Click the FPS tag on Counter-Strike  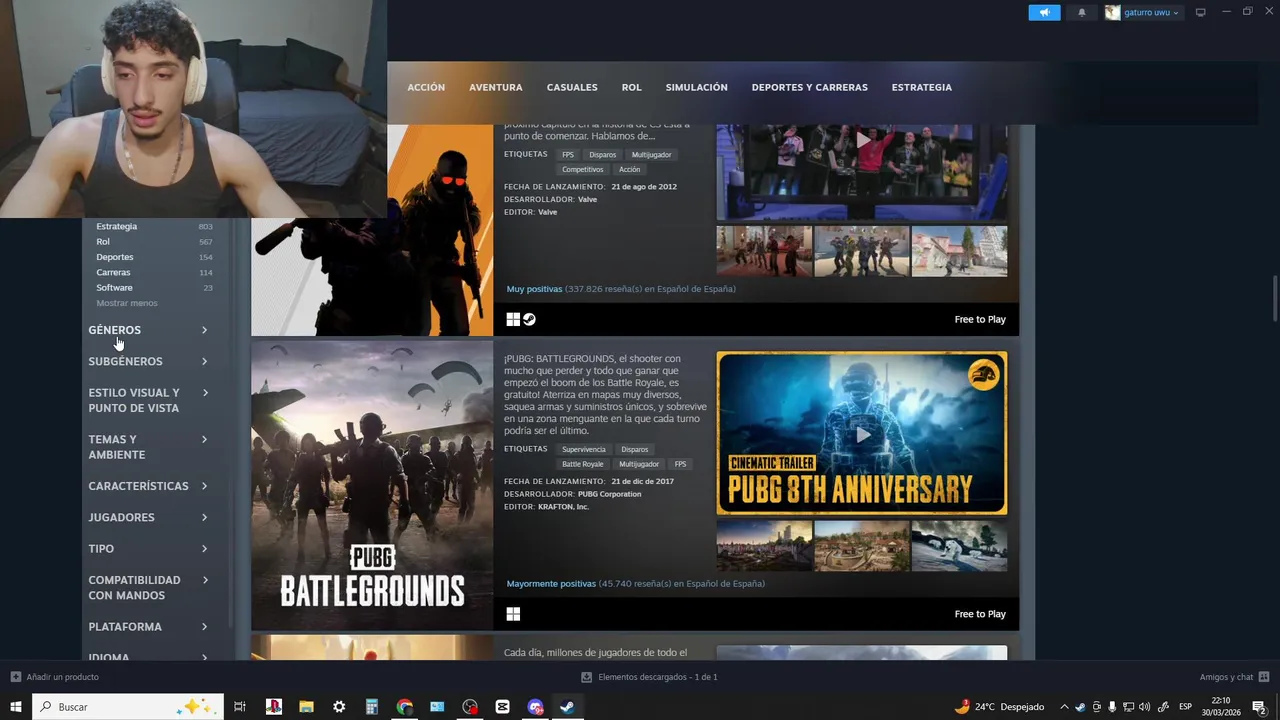568,155
